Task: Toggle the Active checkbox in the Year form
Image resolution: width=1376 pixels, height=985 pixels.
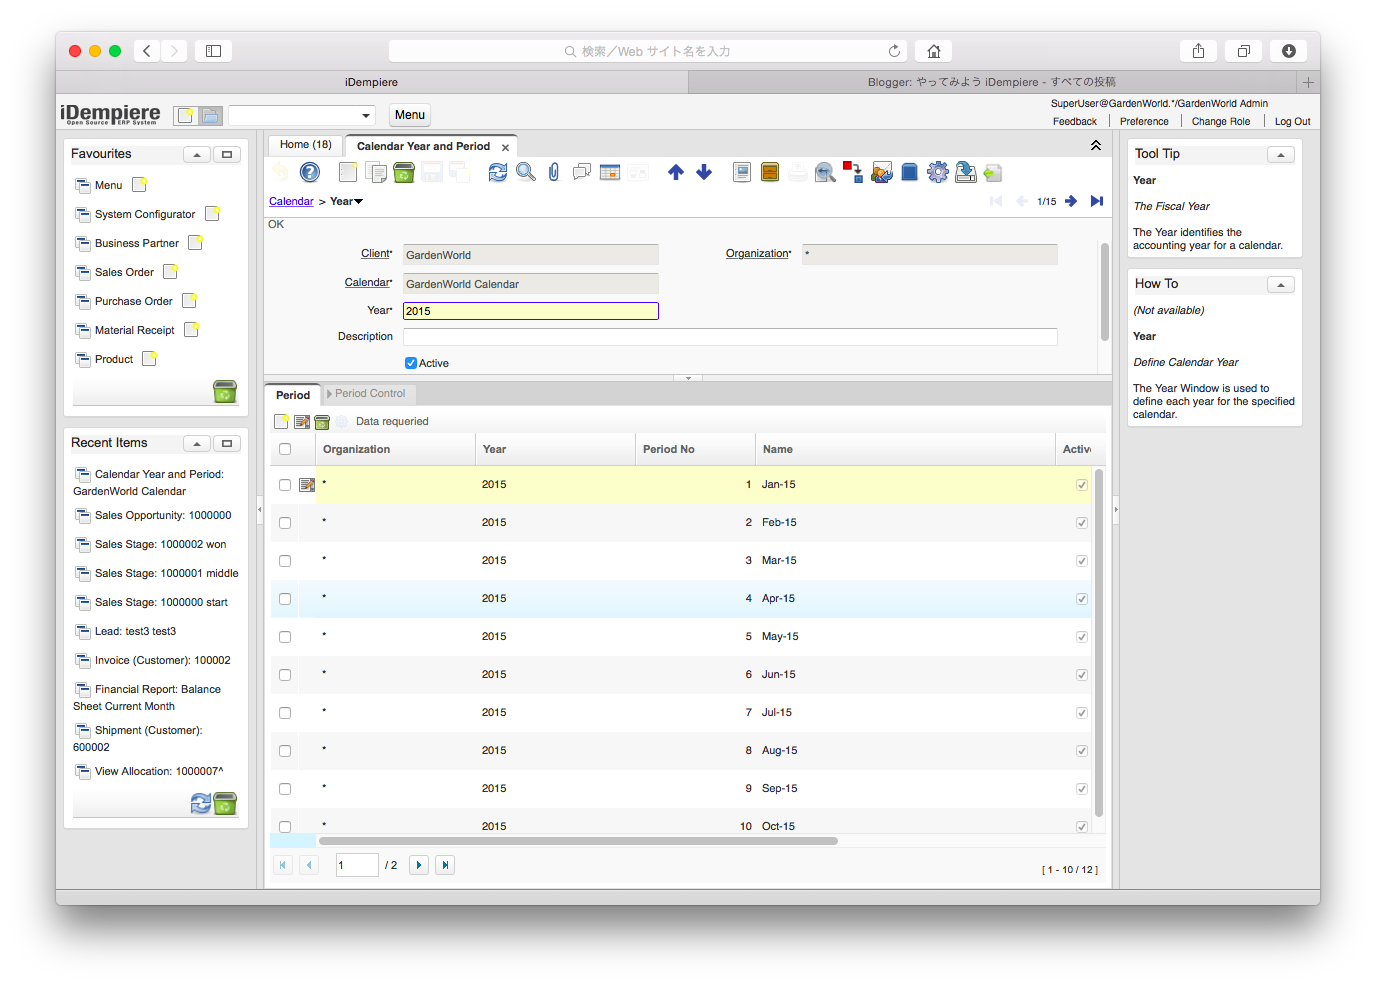Action: (x=411, y=363)
